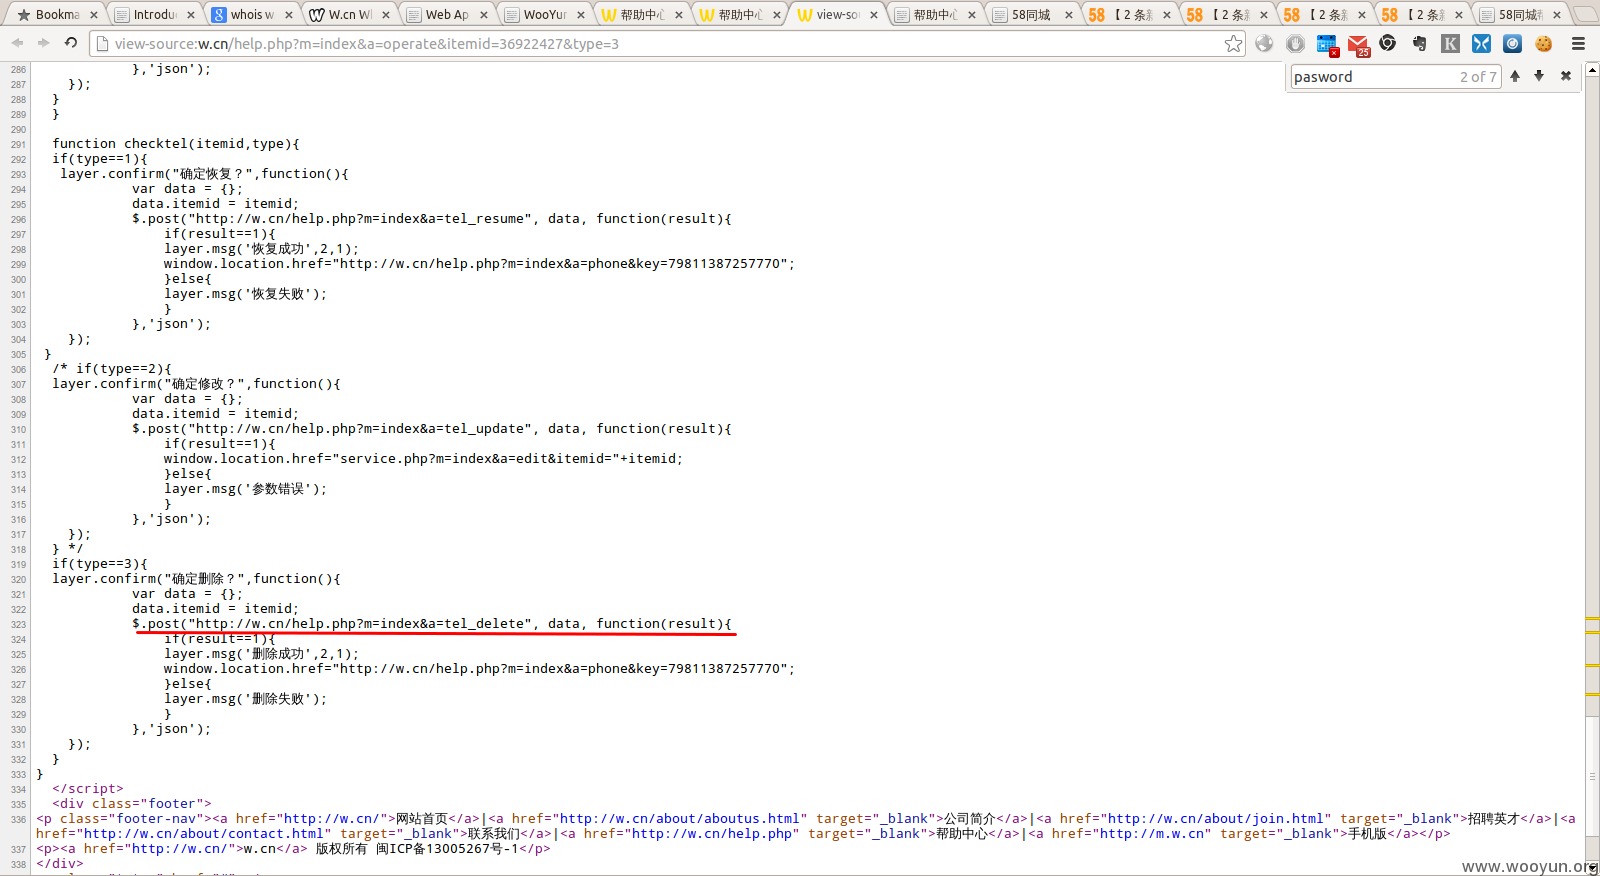Click the layer.confirm("确定恢复？") line
The height and width of the screenshot is (876, 1600).
tap(204, 173)
